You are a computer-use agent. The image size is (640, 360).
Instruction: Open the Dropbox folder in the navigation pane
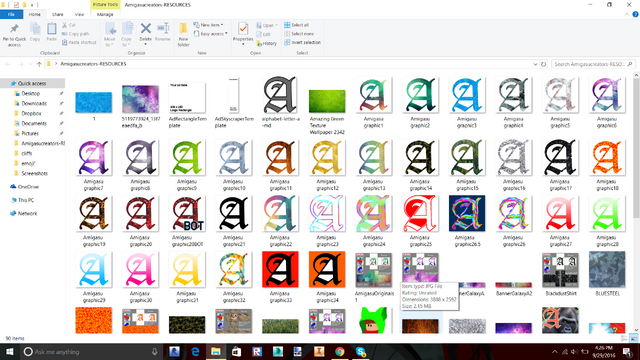click(x=32, y=113)
